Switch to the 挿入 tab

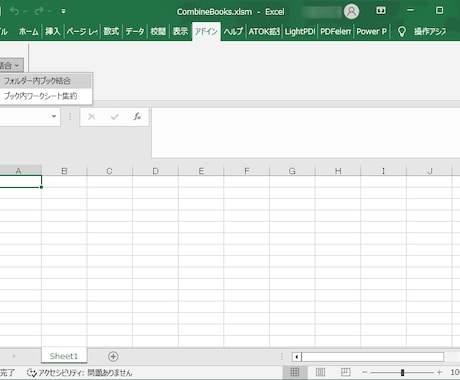pyautogui.click(x=53, y=32)
